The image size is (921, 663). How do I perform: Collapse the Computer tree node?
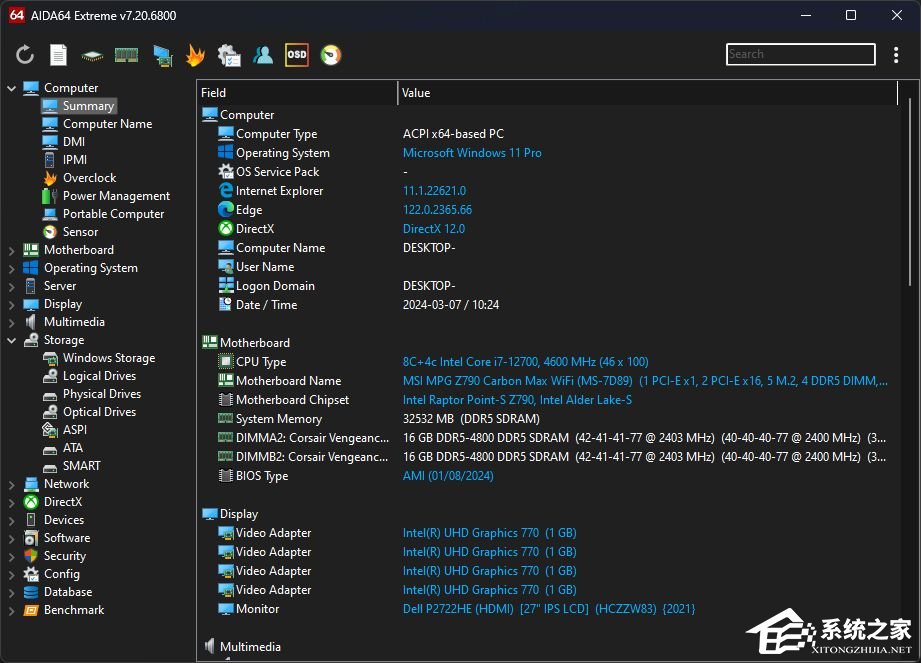11,88
